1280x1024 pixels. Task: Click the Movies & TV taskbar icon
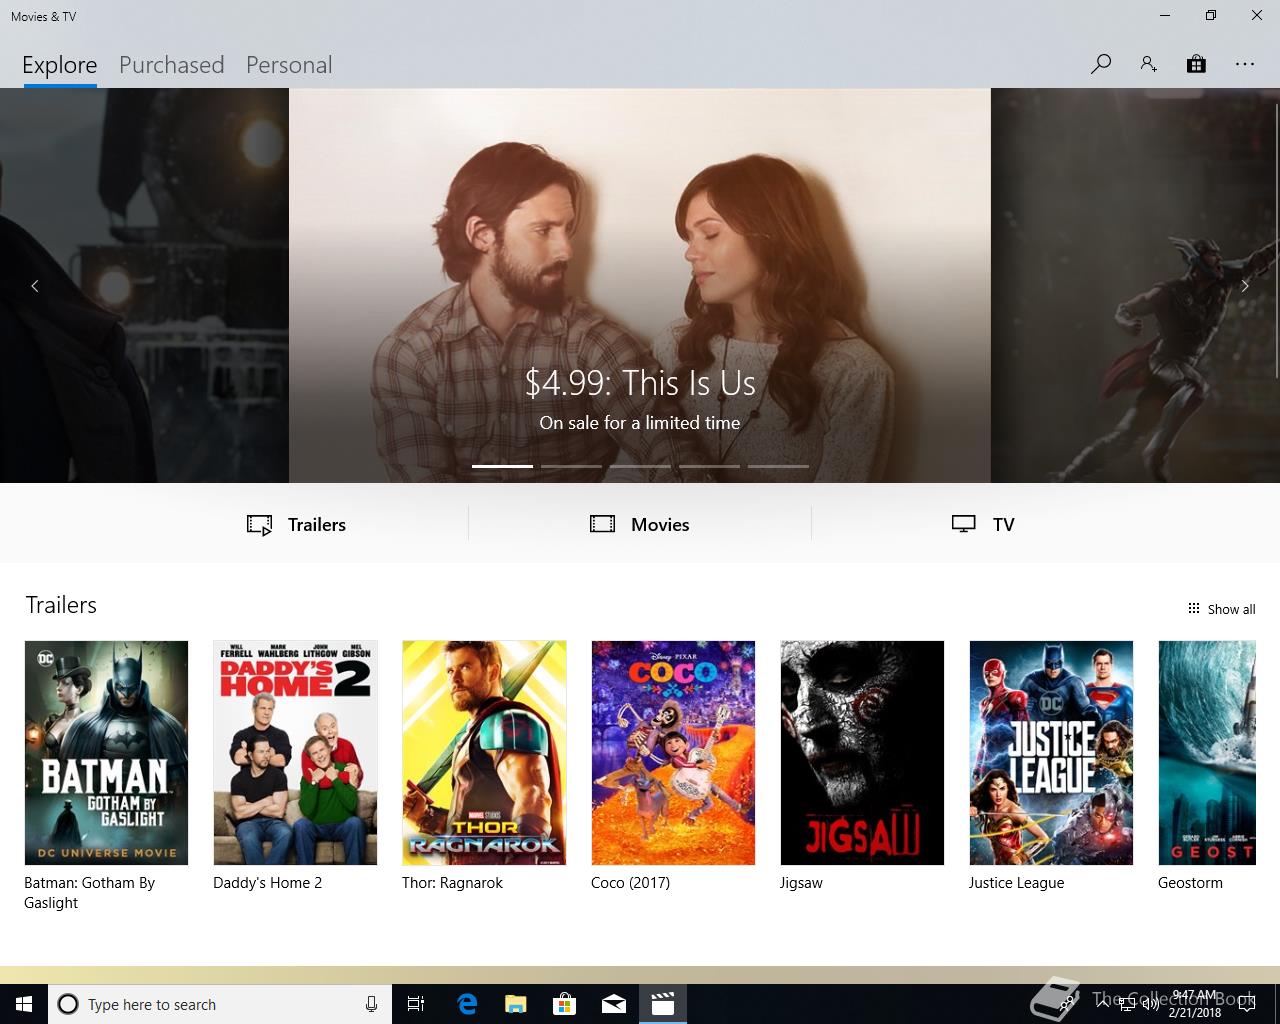coord(662,1004)
